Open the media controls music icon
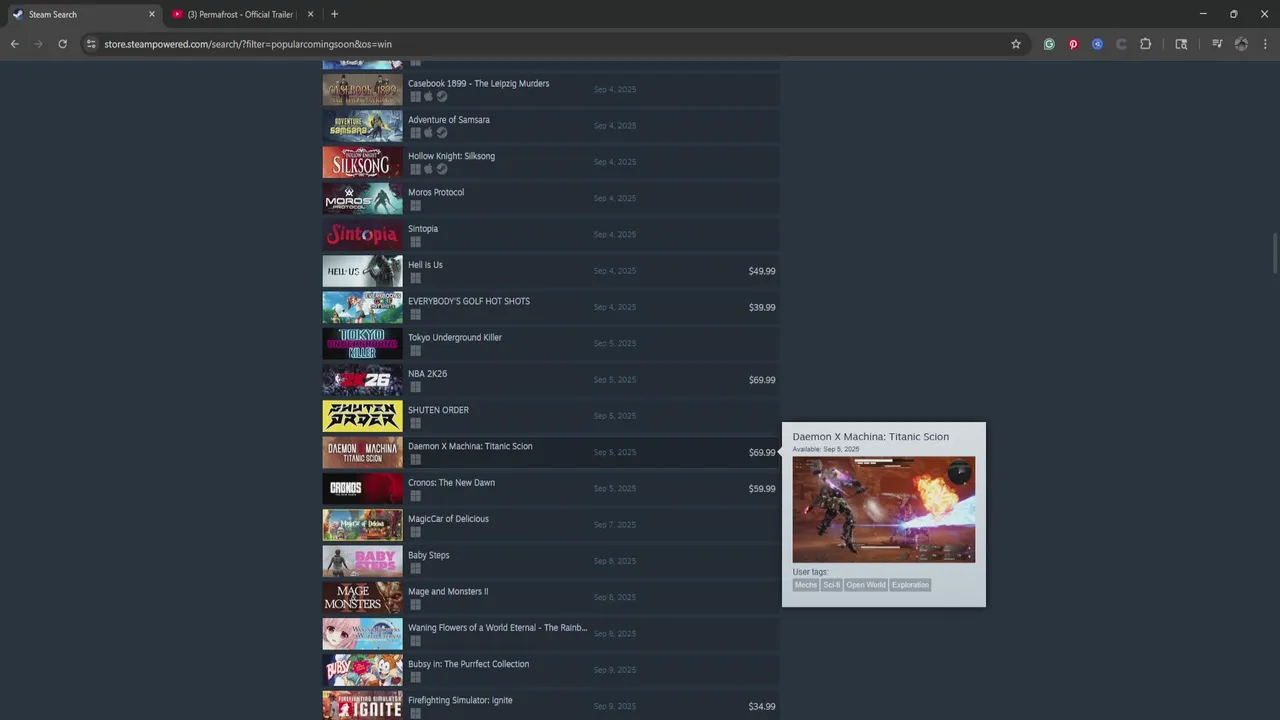Viewport: 1280px width, 720px height. 1217,44
